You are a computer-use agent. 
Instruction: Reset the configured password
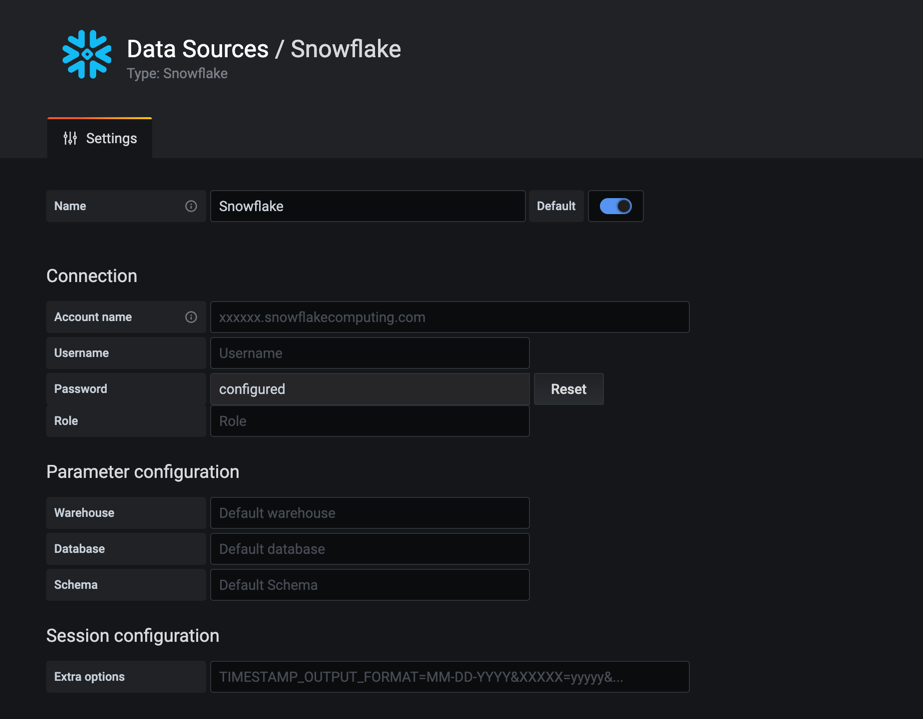point(568,389)
